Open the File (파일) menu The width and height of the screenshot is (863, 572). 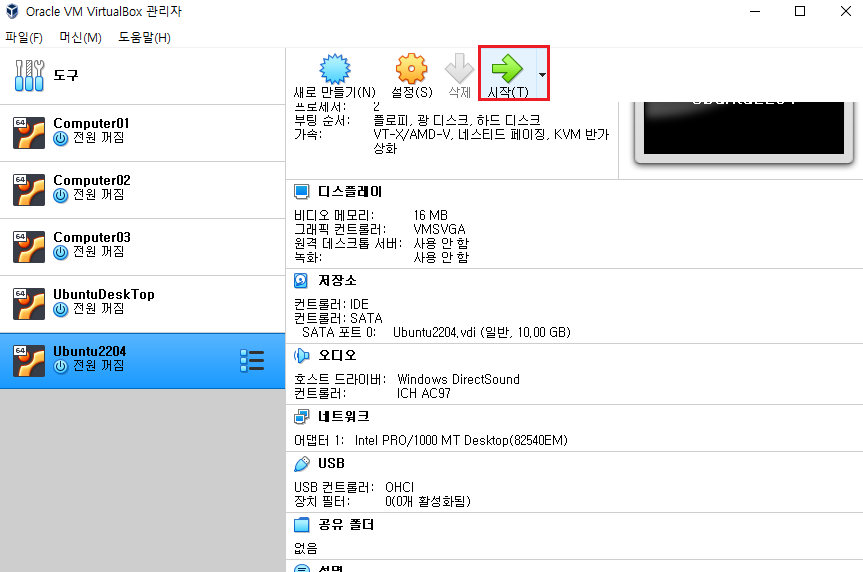(x=24, y=37)
